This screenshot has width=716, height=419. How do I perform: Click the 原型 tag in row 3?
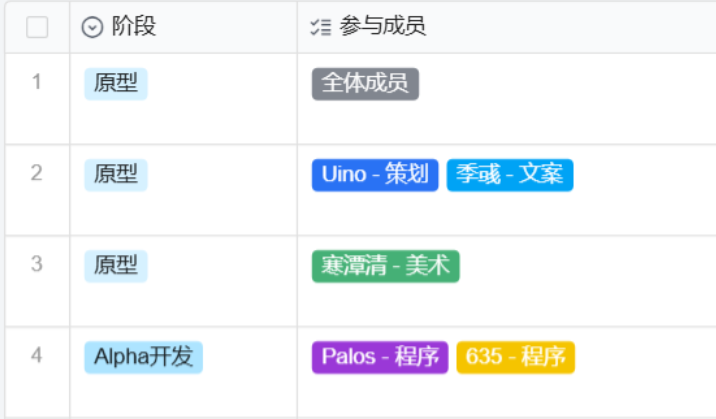click(x=116, y=266)
